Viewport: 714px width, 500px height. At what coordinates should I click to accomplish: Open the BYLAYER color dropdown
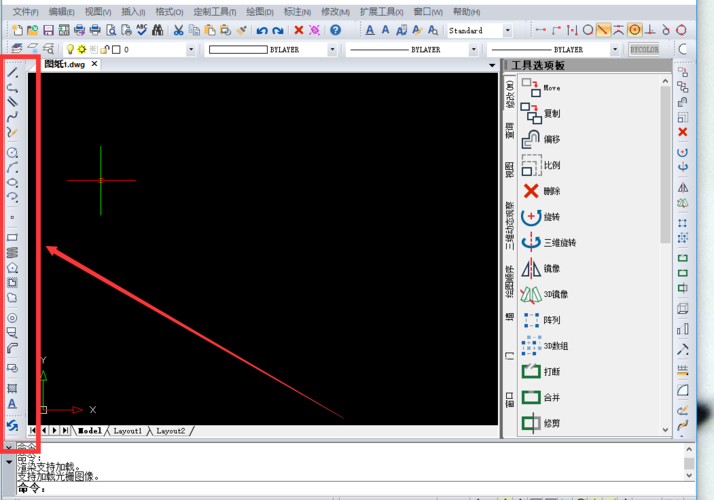tap(332, 49)
